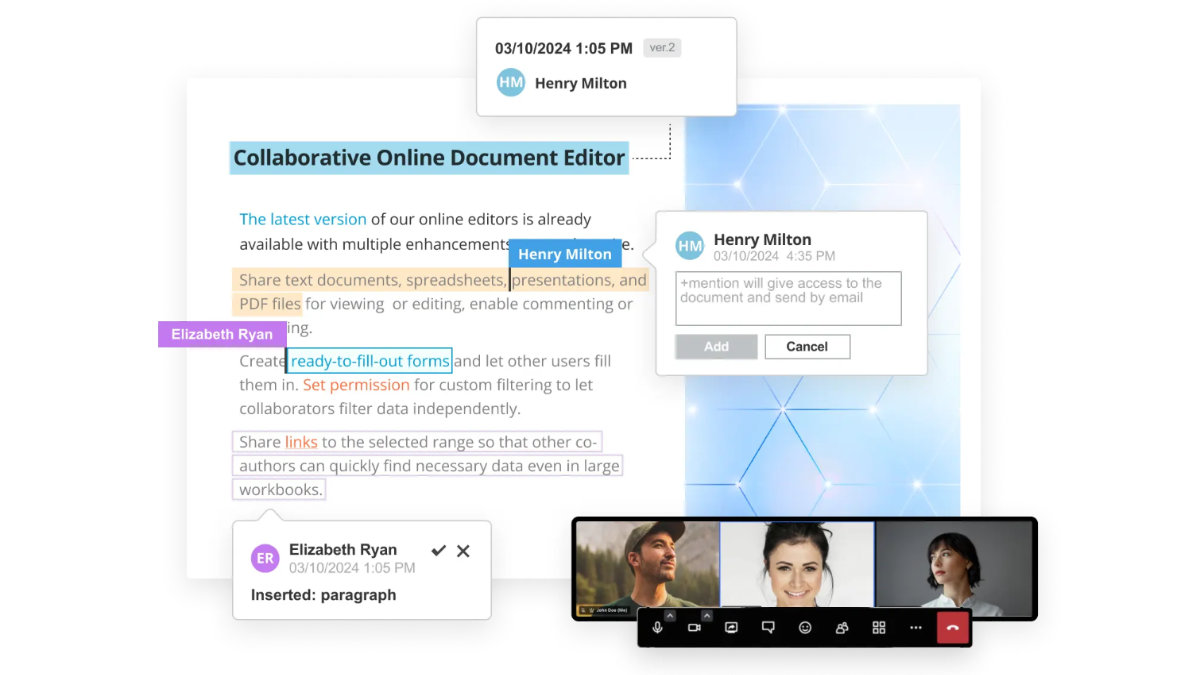Switch to grid view layout
The width and height of the screenshot is (1200, 675).
pyautogui.click(x=880, y=628)
